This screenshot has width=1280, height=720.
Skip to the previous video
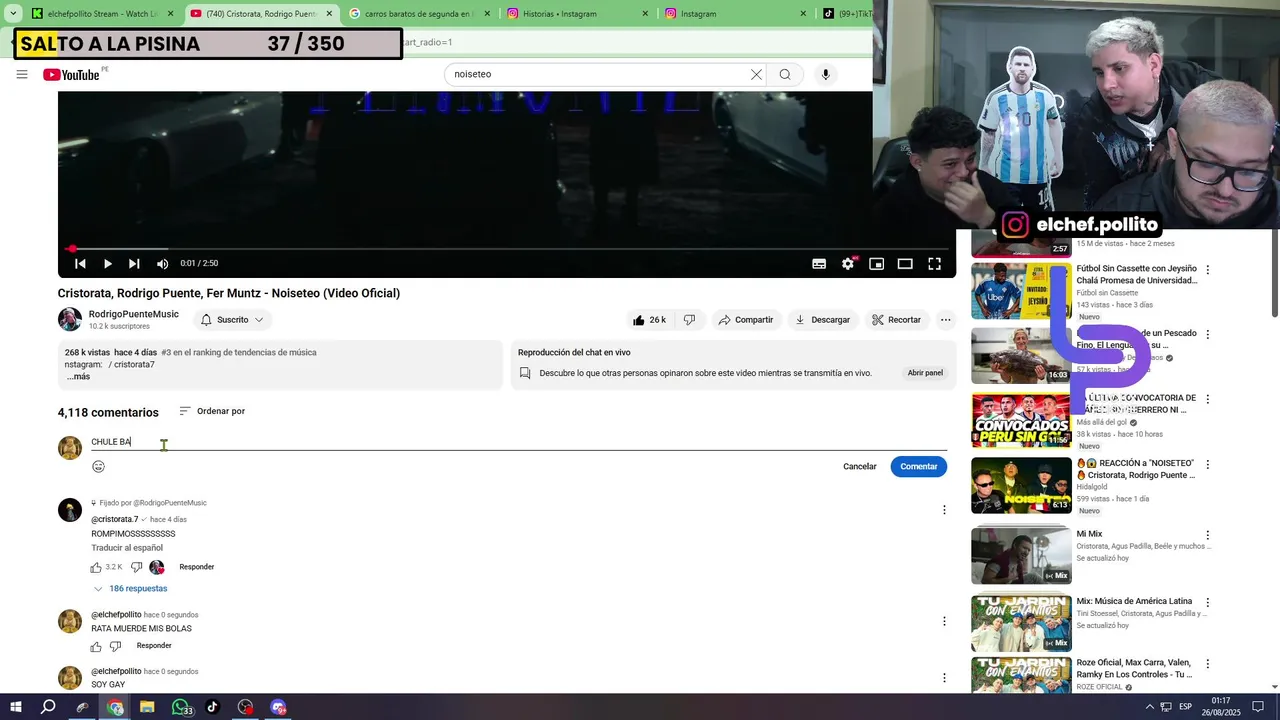[x=80, y=264]
